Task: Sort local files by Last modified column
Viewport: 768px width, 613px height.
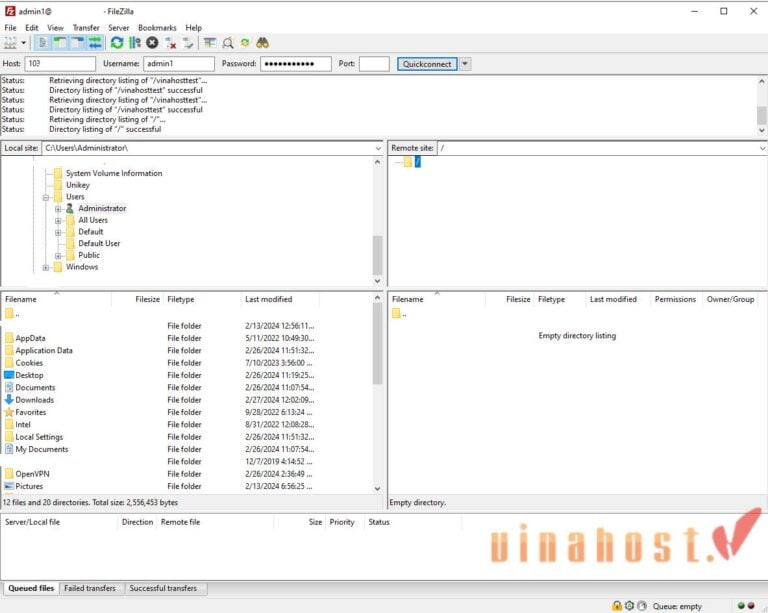Action: [x=268, y=299]
